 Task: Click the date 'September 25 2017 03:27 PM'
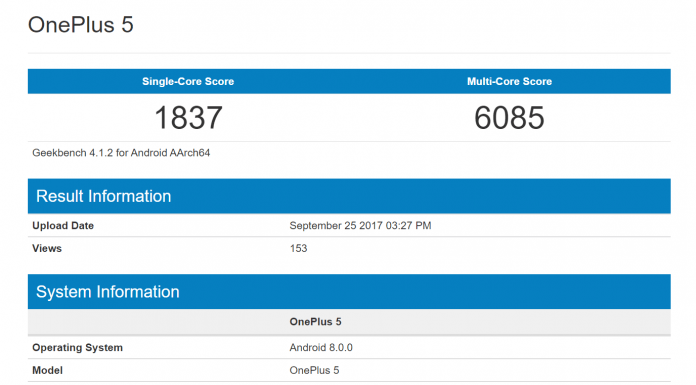click(360, 226)
